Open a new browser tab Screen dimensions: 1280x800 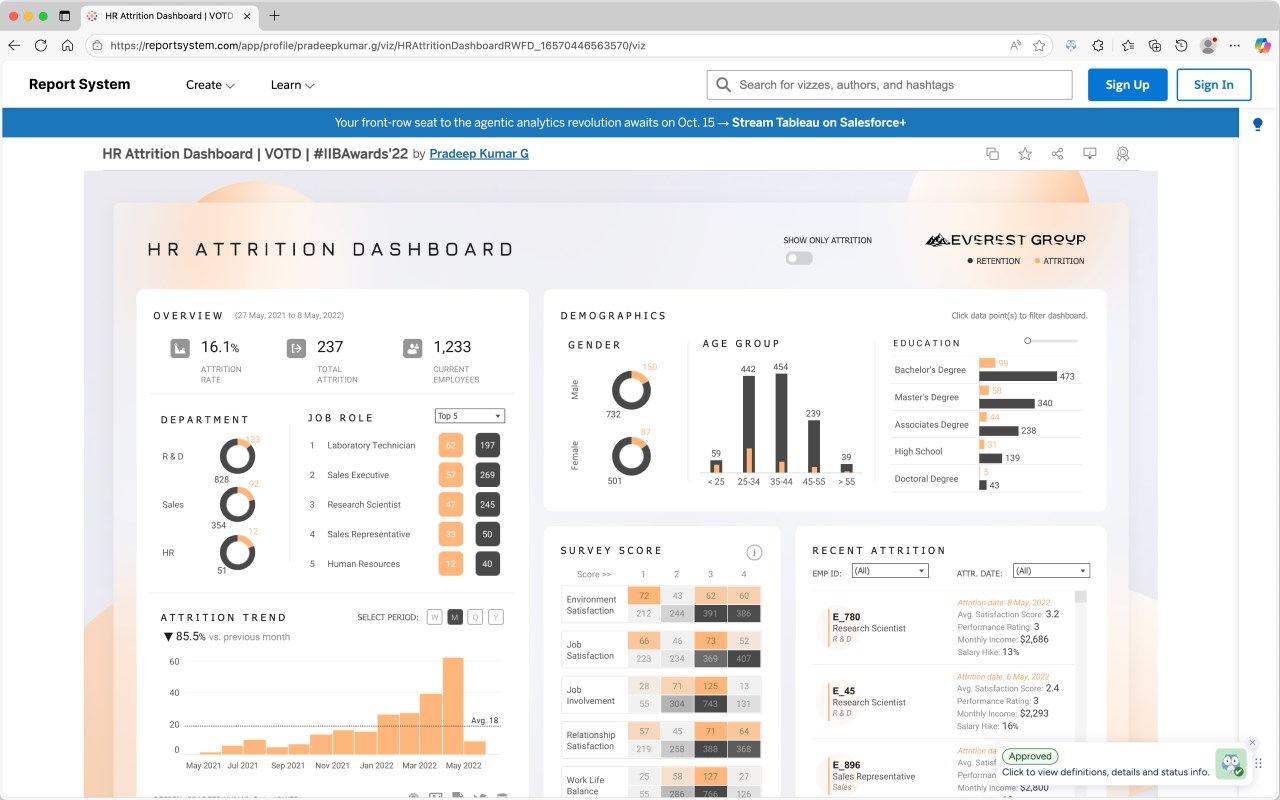274,16
